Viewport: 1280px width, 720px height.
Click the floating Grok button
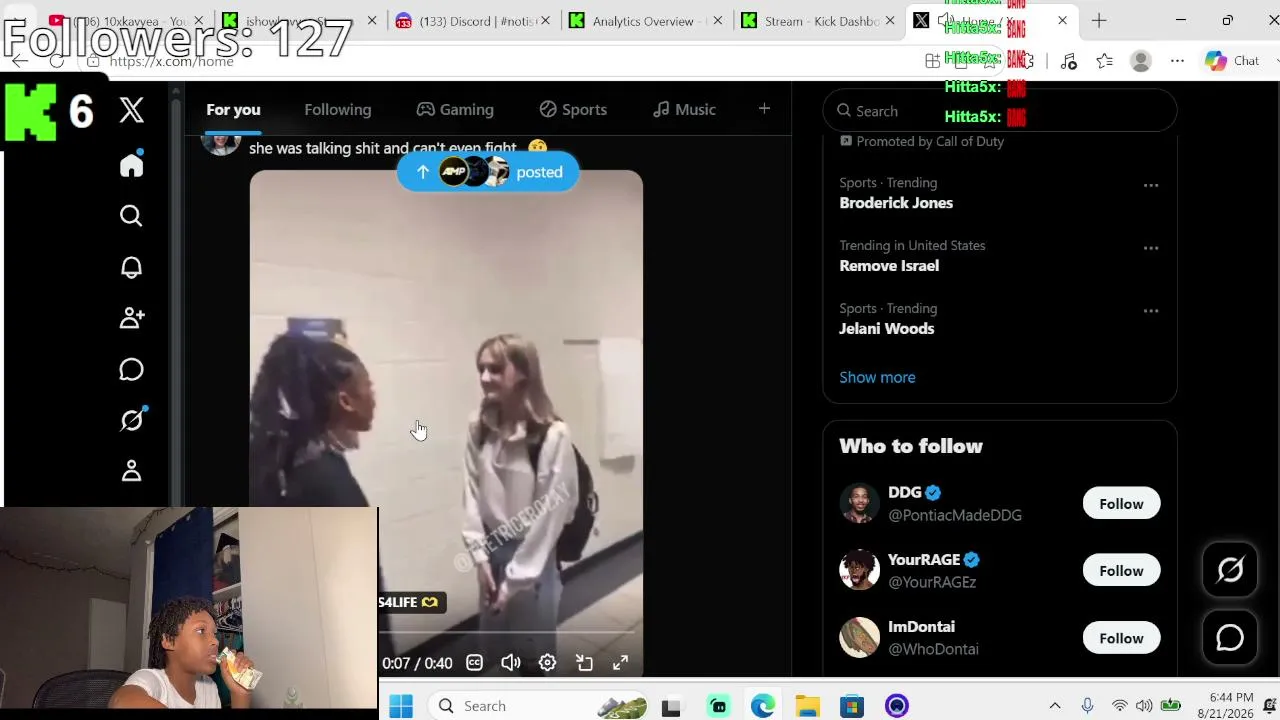click(1230, 570)
